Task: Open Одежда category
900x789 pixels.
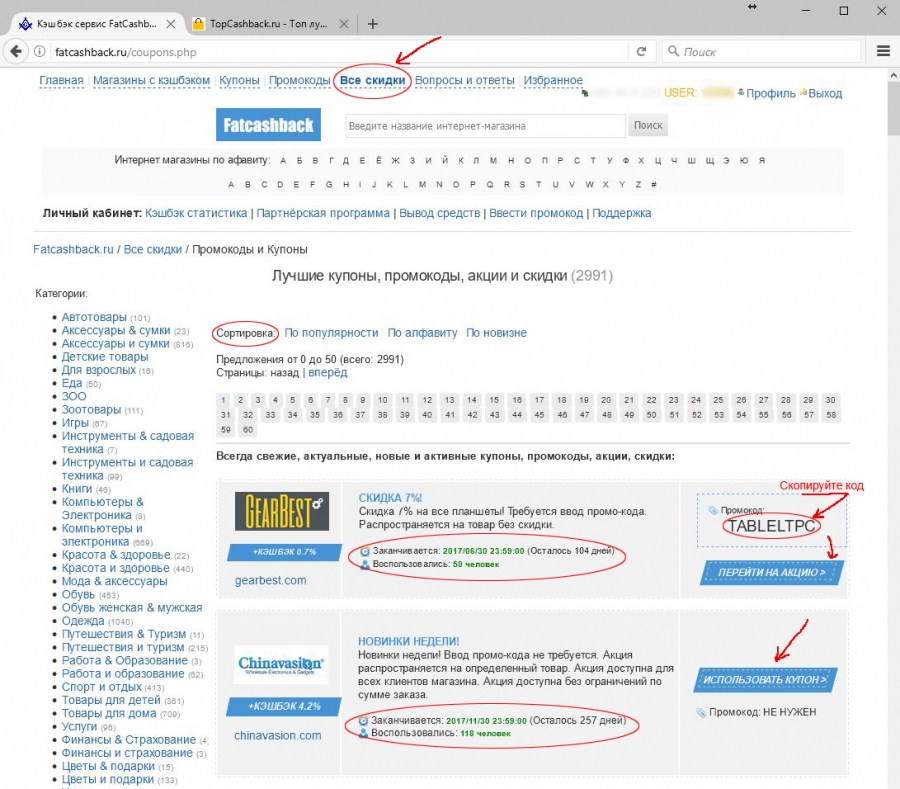Action: click(x=83, y=620)
